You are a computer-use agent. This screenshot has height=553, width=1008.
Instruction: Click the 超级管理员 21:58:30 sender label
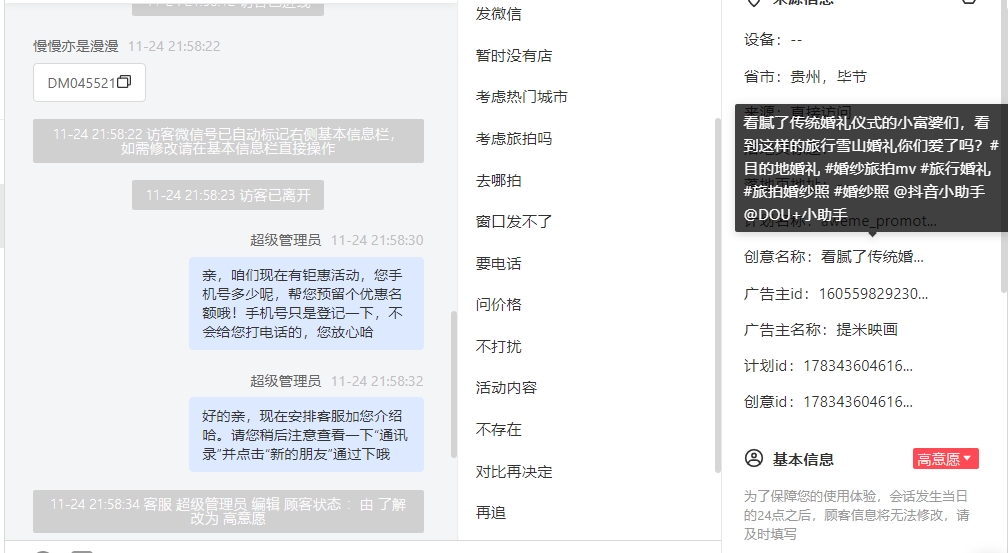tap(285, 240)
